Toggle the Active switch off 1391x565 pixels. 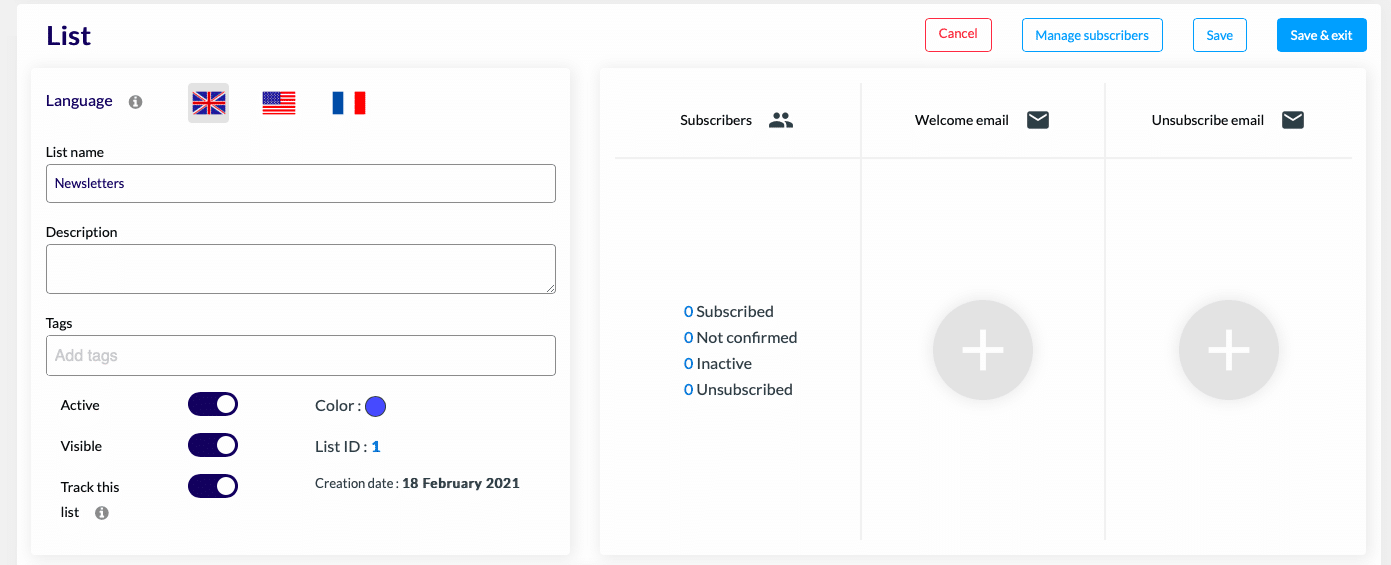(x=213, y=404)
